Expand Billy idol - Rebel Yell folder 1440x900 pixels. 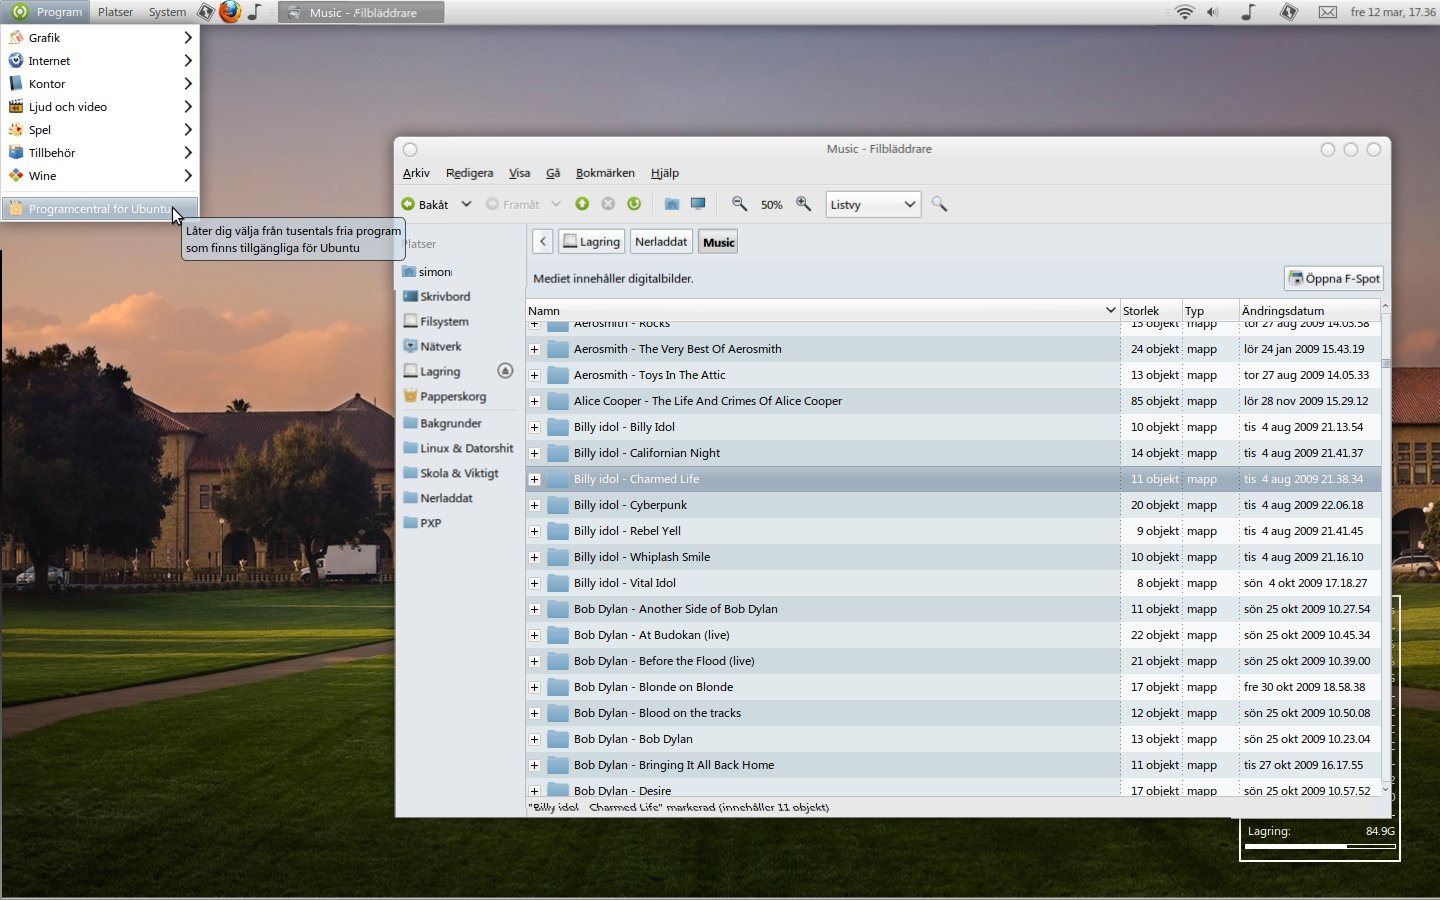click(534, 531)
